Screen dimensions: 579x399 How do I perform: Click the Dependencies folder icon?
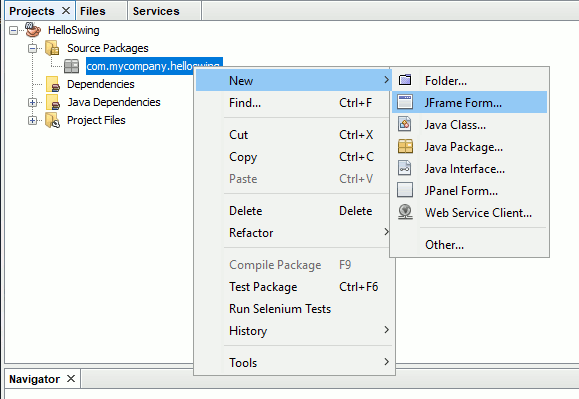click(53, 84)
